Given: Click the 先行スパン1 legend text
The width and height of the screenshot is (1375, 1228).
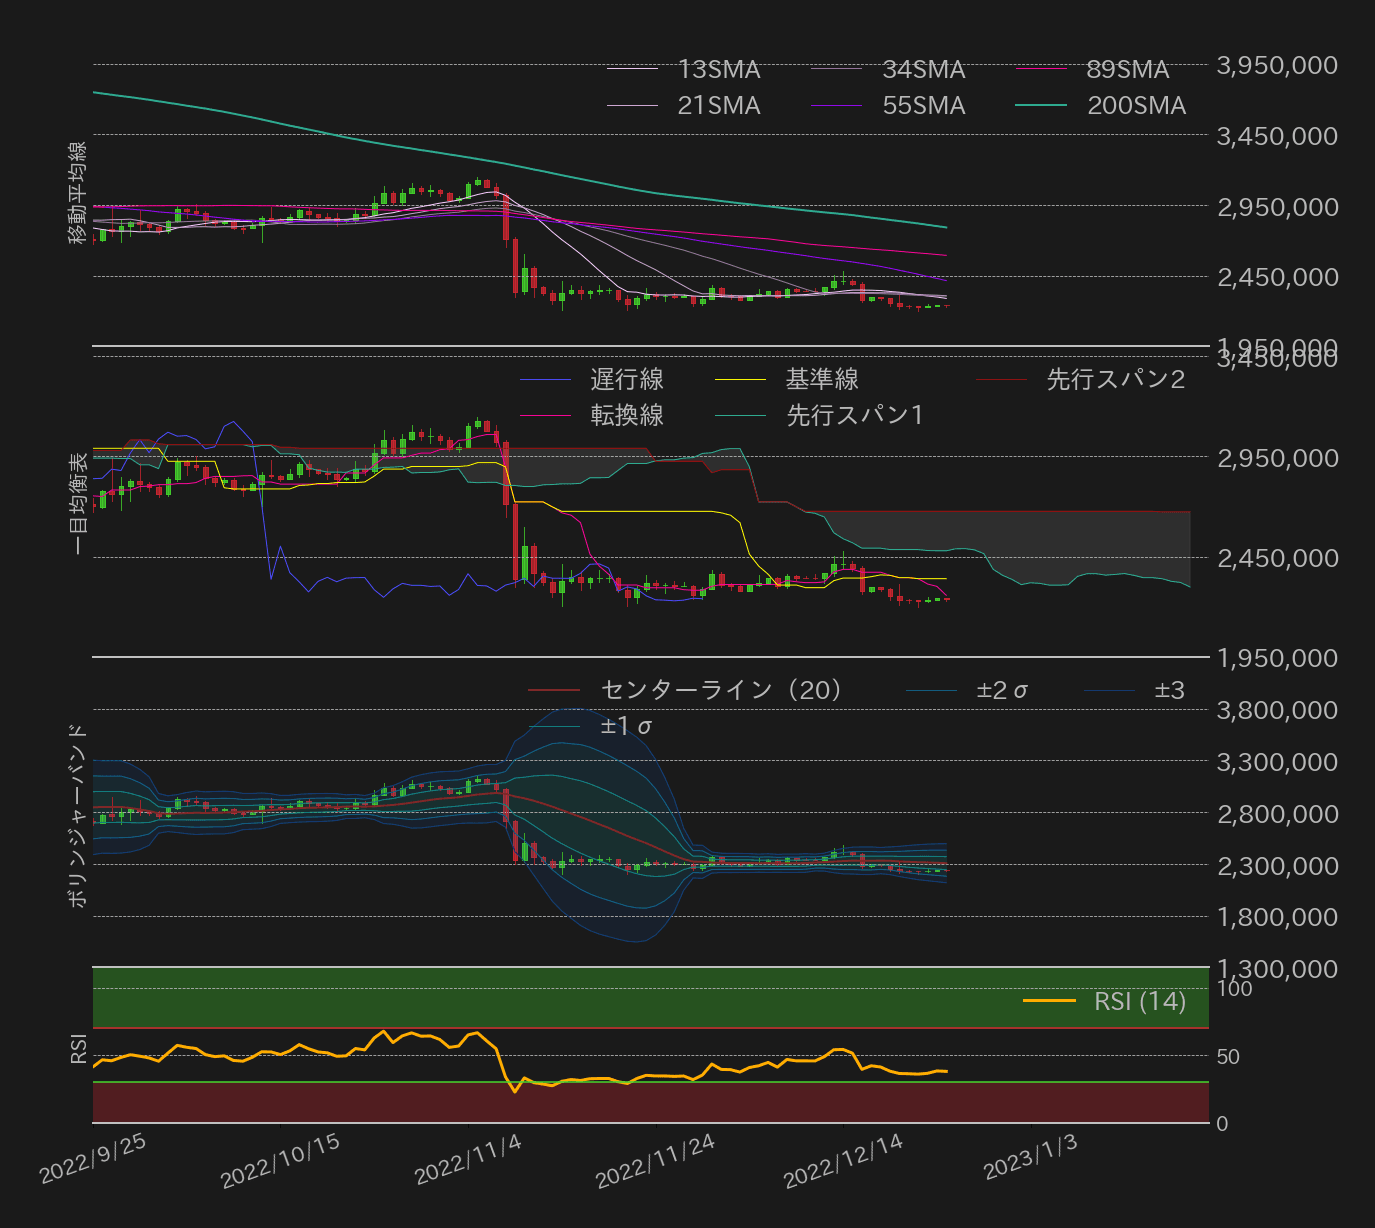Looking at the screenshot, I should coord(853,415).
